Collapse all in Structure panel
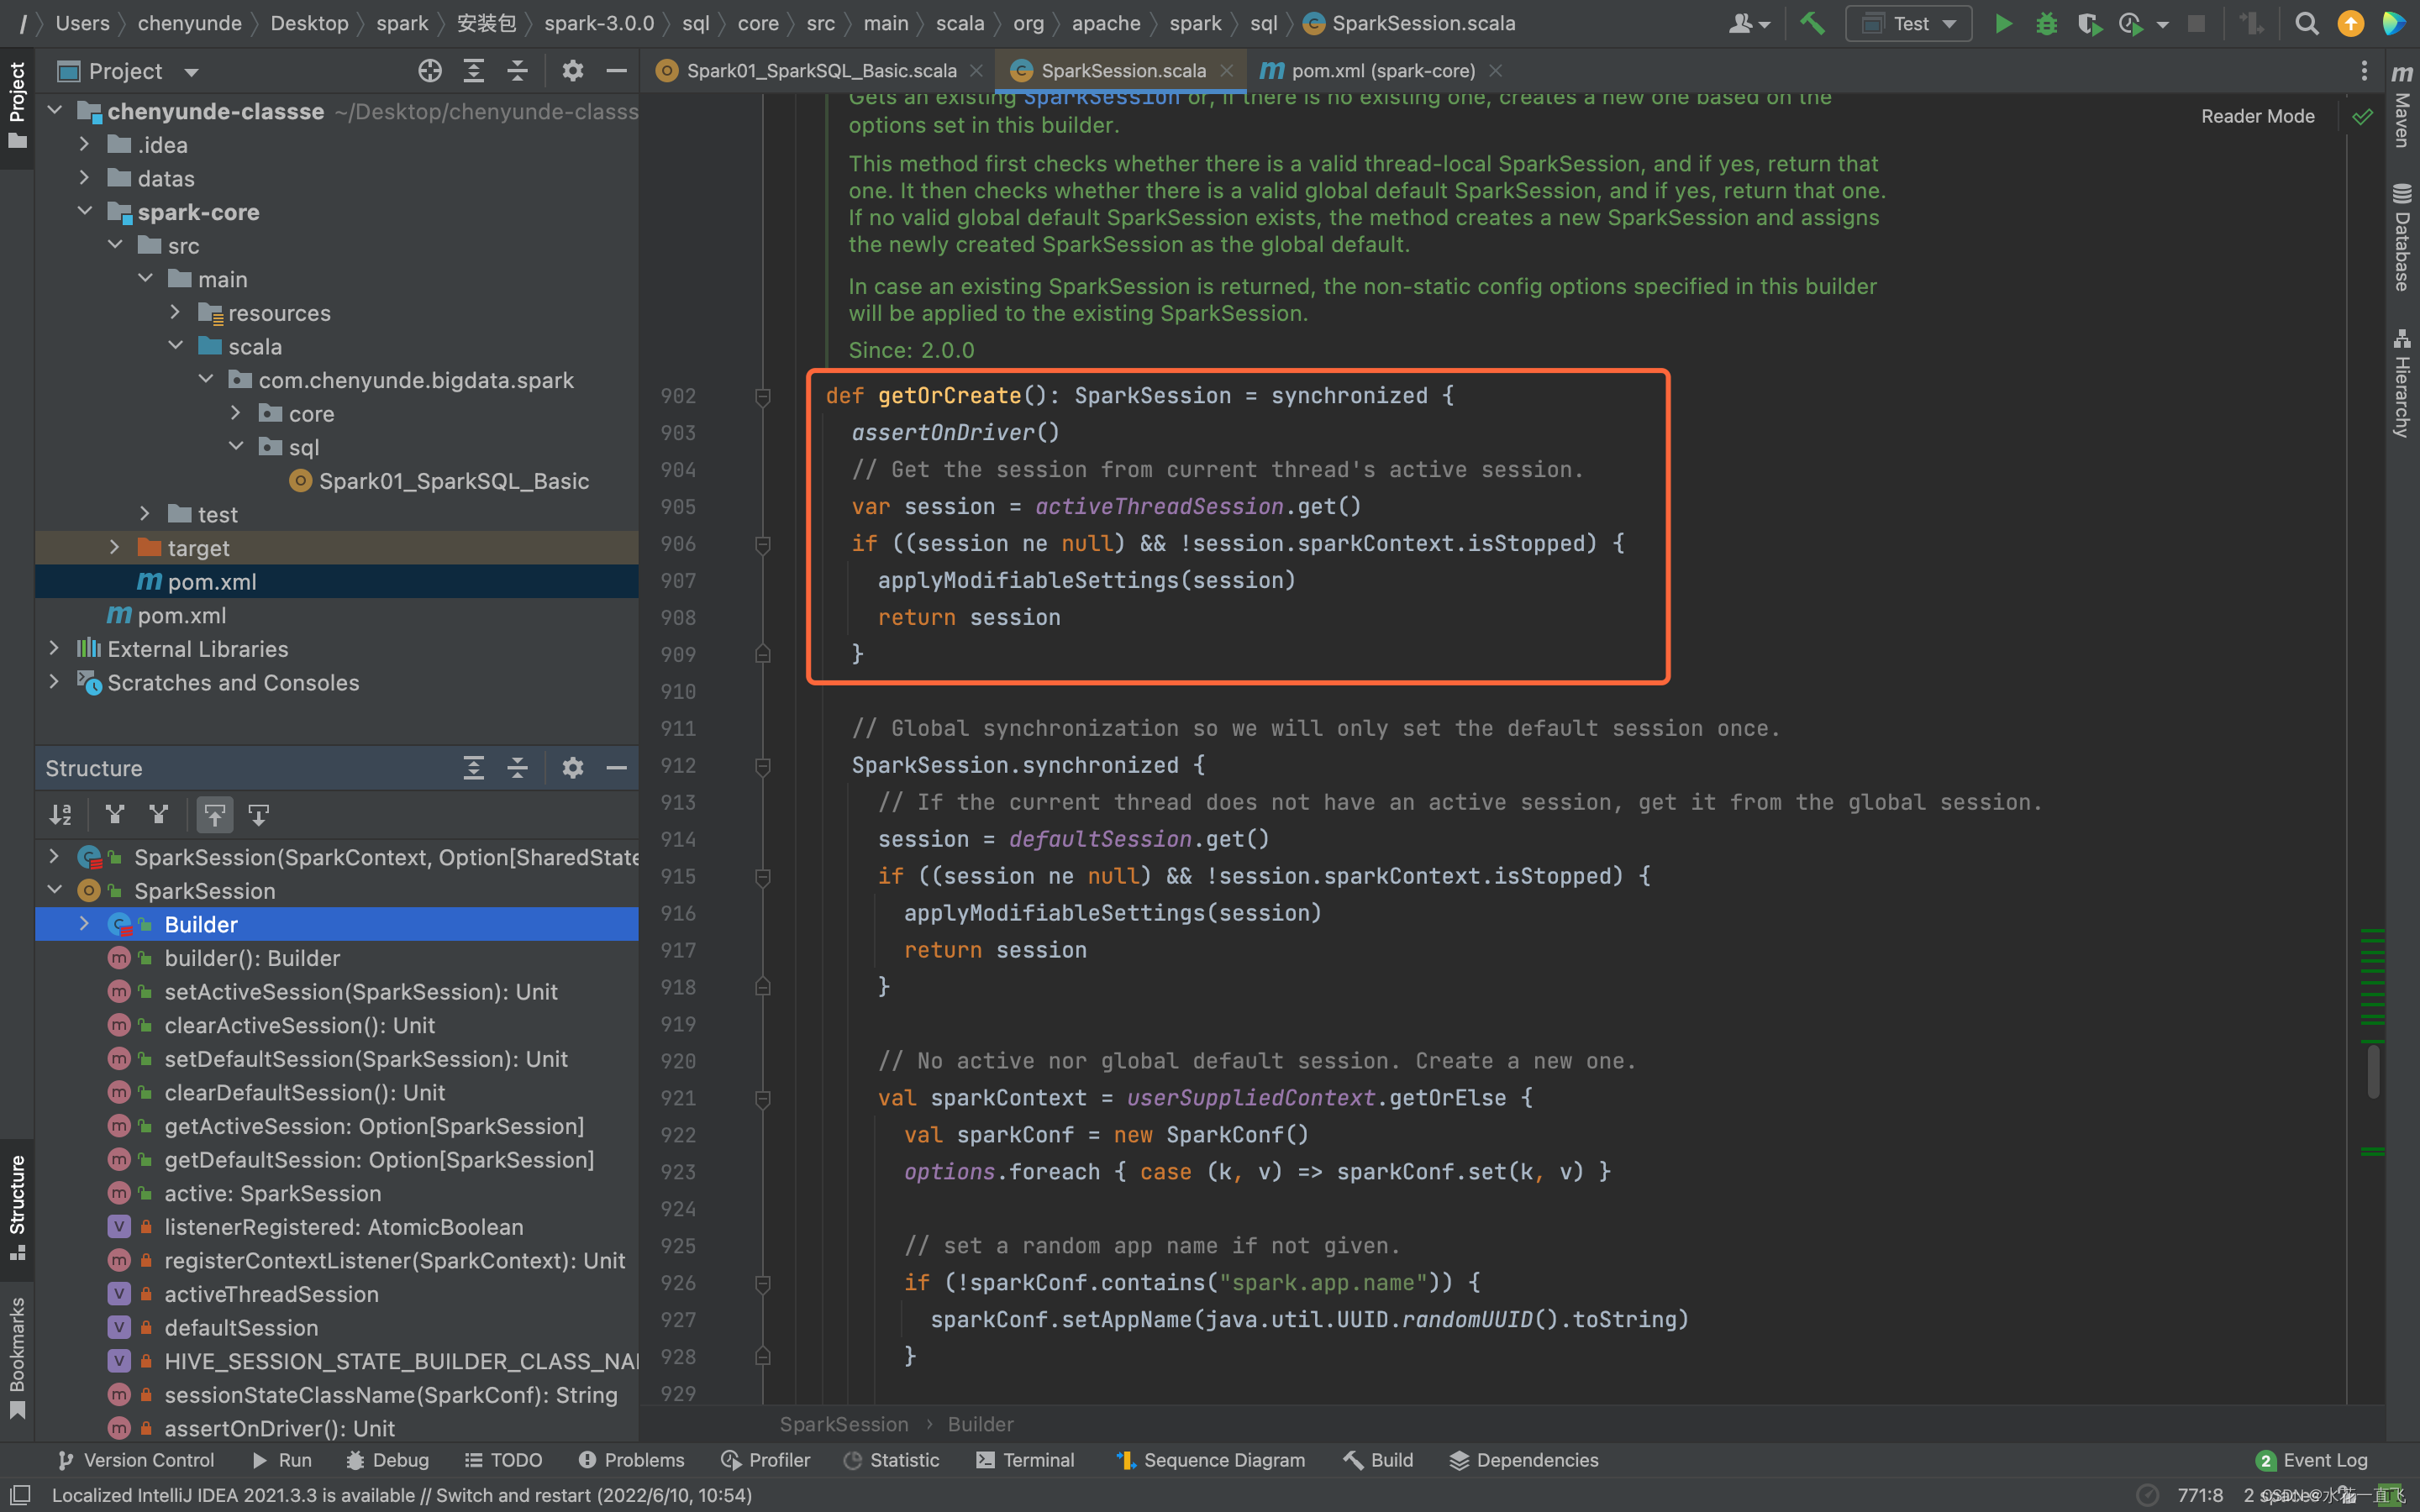This screenshot has height=1512, width=2420. coord(517,768)
